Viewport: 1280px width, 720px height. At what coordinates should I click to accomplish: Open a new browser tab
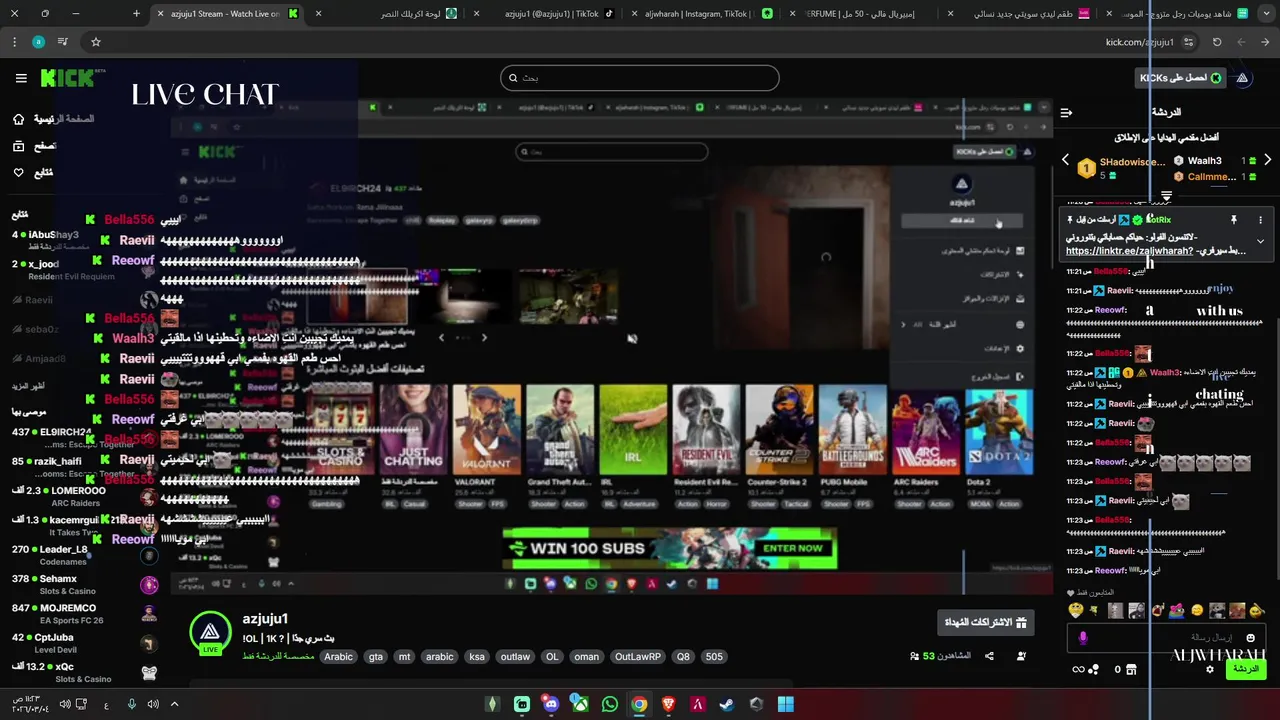tap(136, 14)
